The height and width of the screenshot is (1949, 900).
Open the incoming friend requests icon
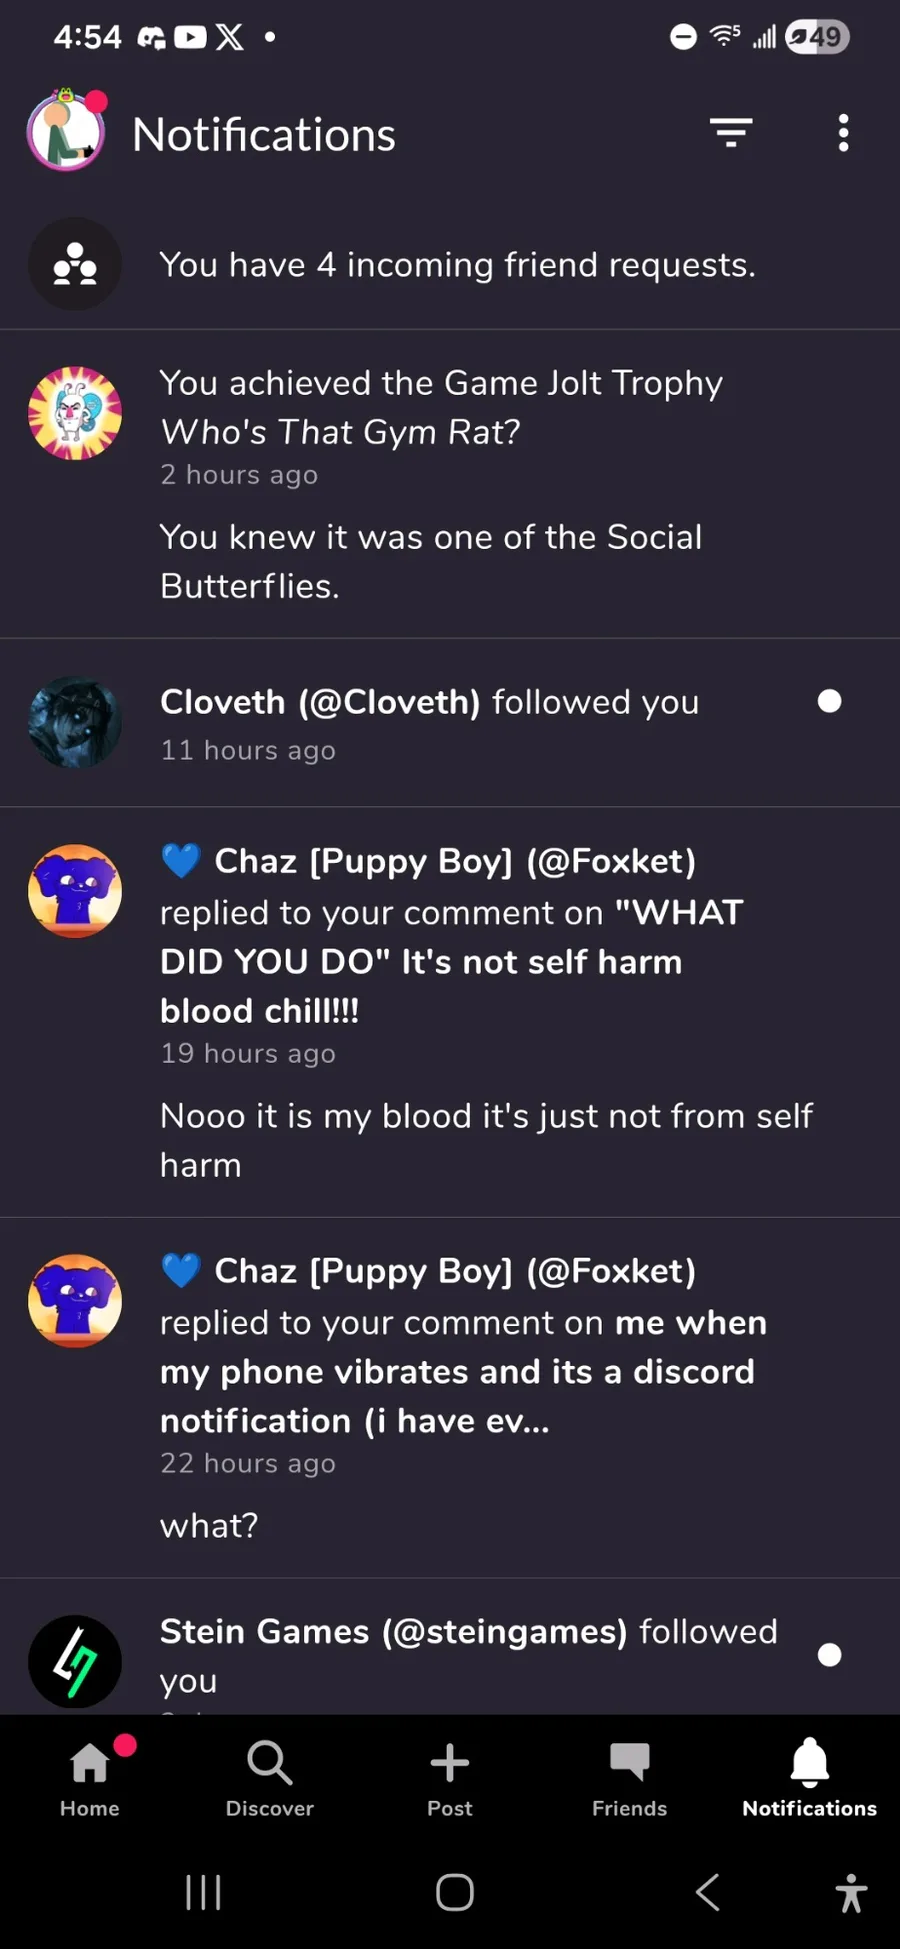75,264
